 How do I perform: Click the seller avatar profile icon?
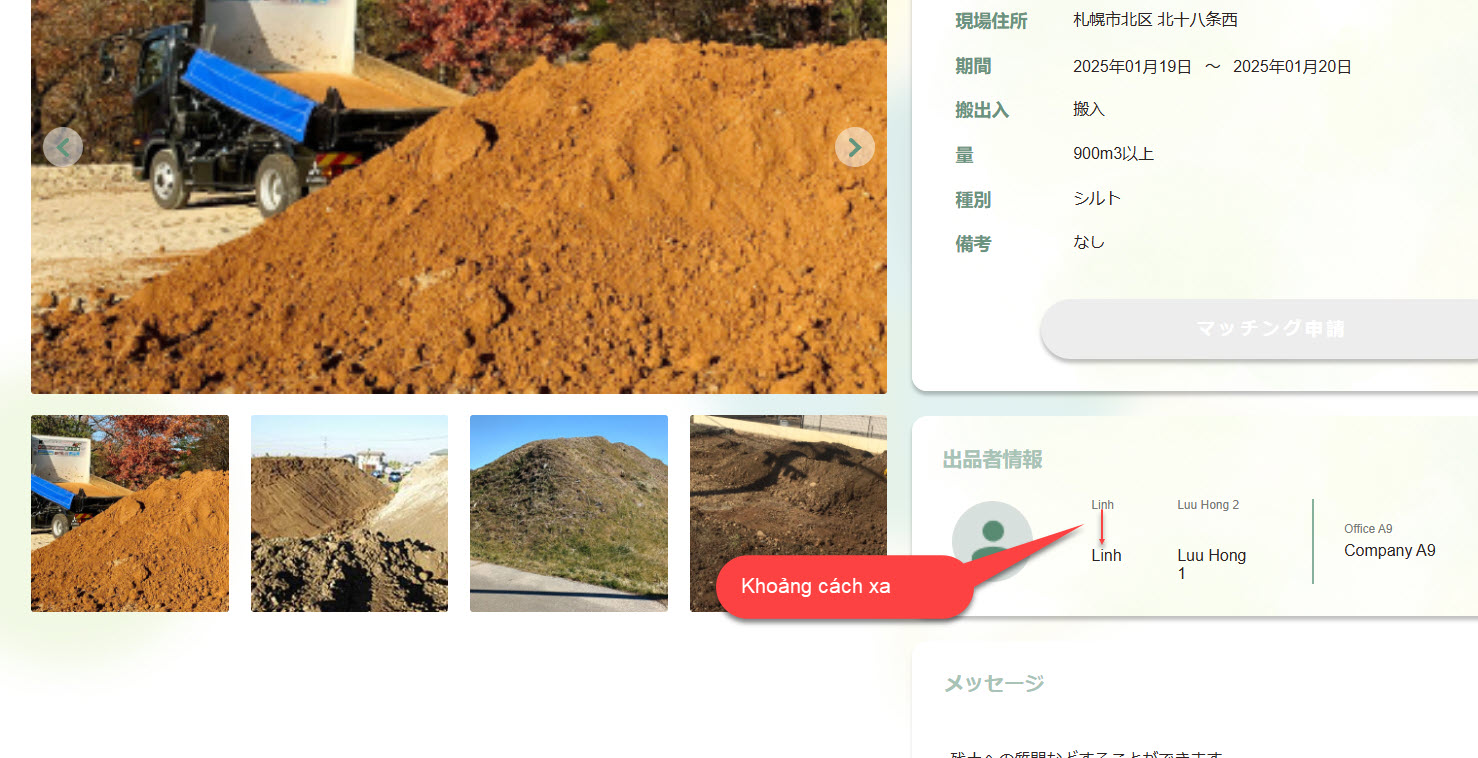click(991, 541)
